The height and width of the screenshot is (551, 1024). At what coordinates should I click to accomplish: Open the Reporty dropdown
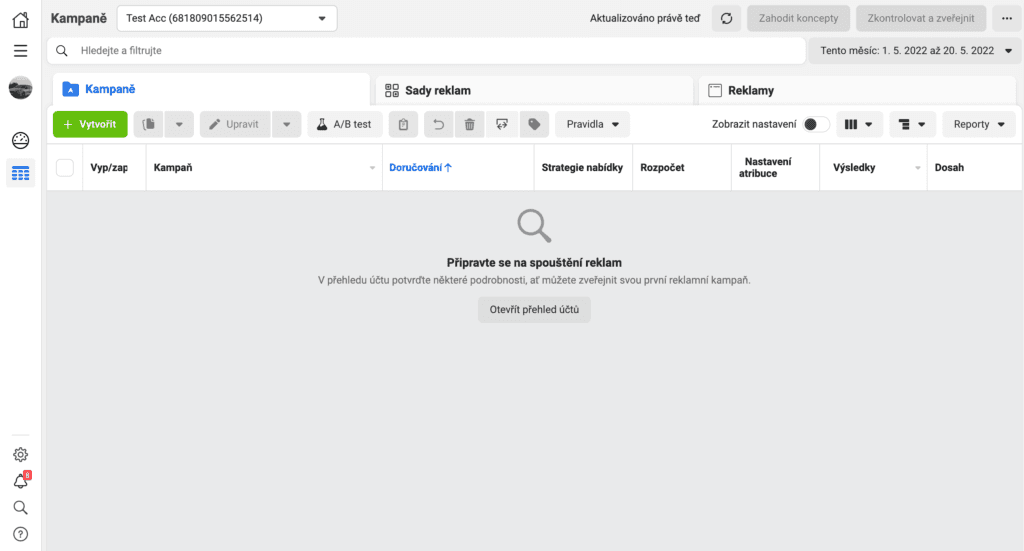coord(978,124)
